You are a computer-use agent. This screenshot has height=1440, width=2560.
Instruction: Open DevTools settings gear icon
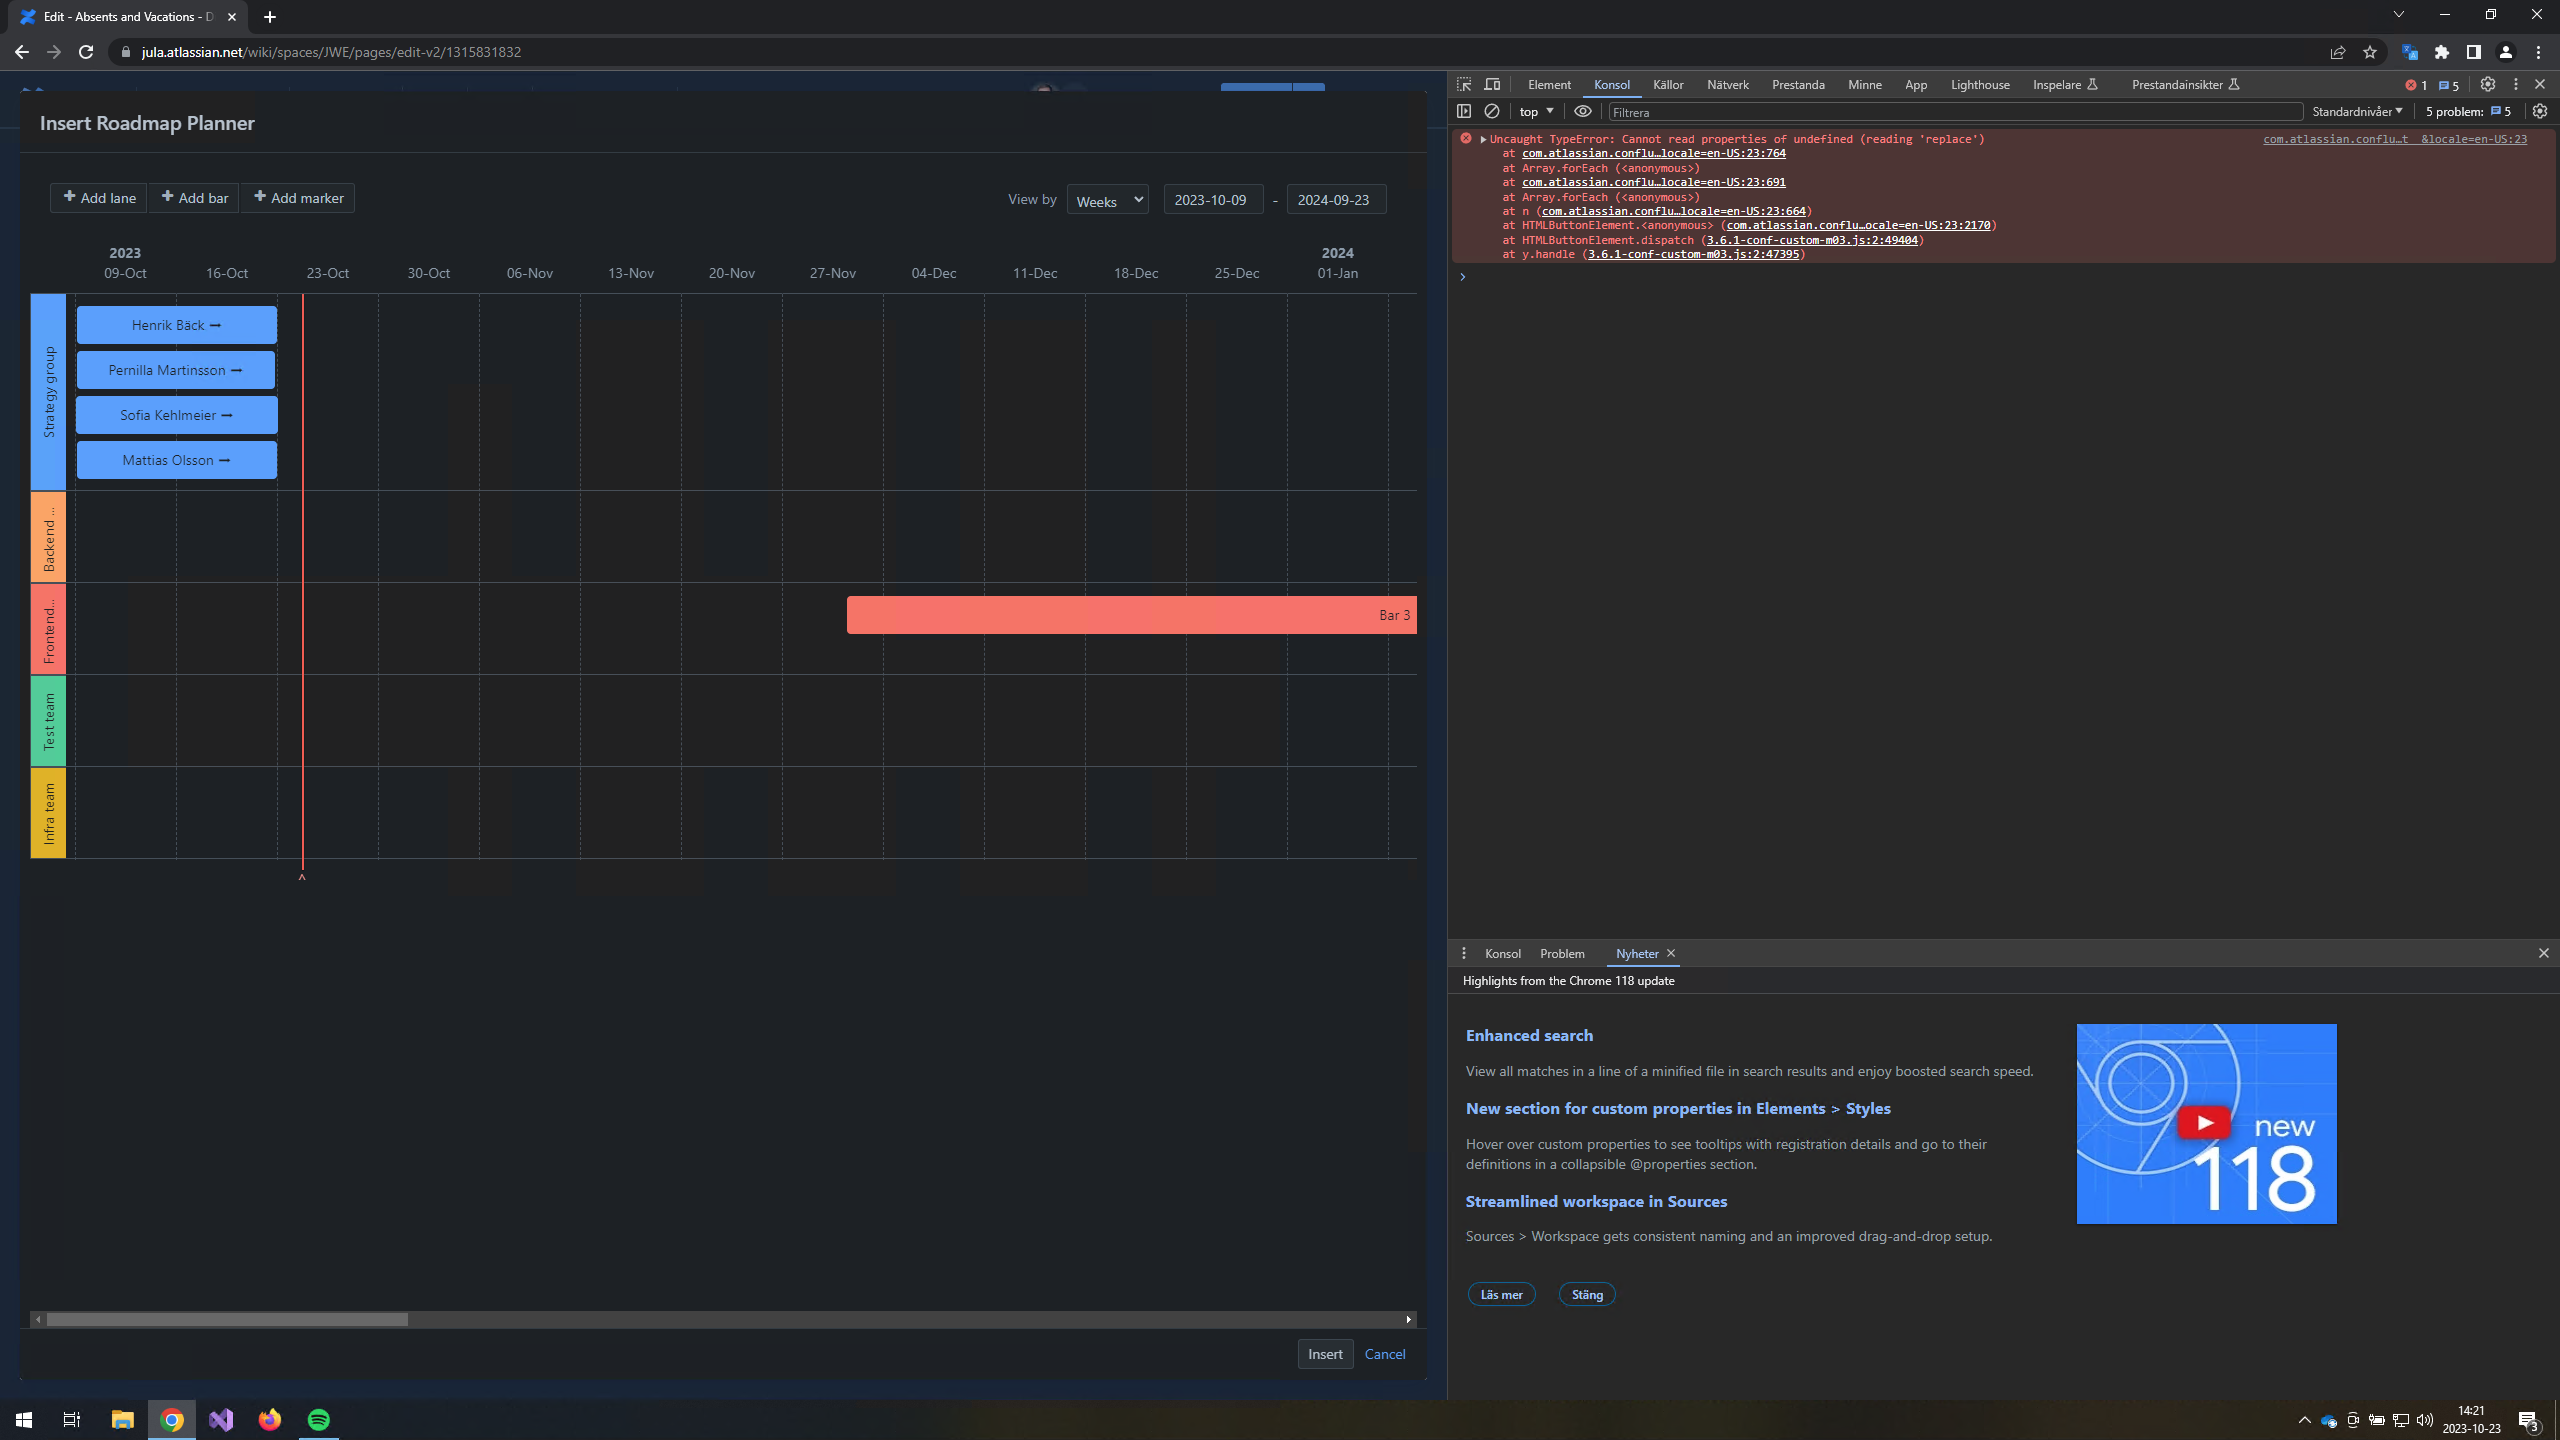click(2488, 85)
